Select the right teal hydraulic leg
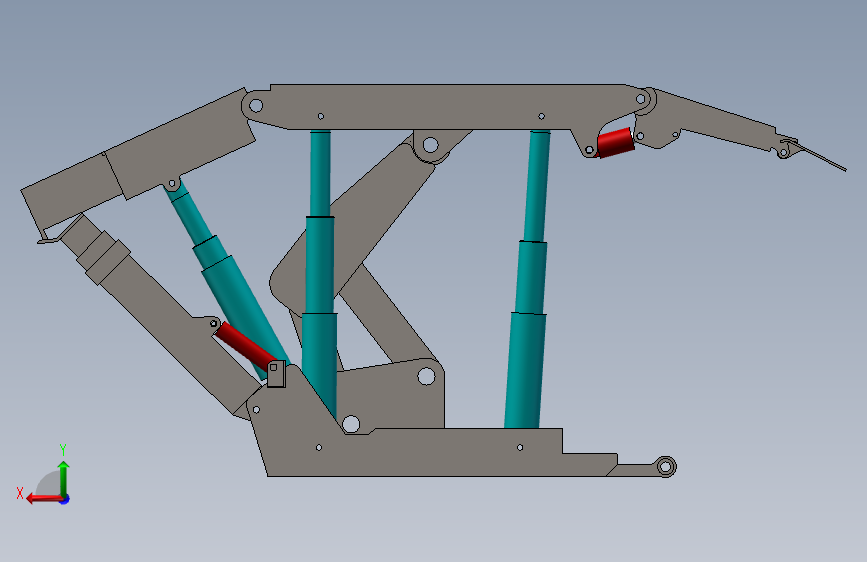The height and width of the screenshot is (562, 867). (529, 279)
